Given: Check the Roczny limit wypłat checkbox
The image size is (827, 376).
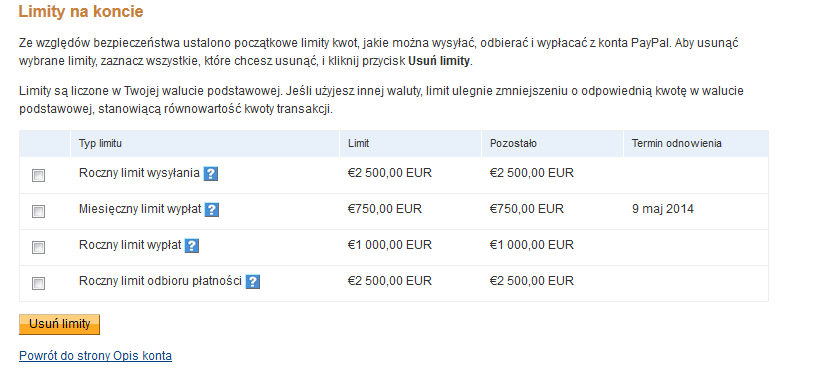Looking at the screenshot, I should (x=39, y=247).
